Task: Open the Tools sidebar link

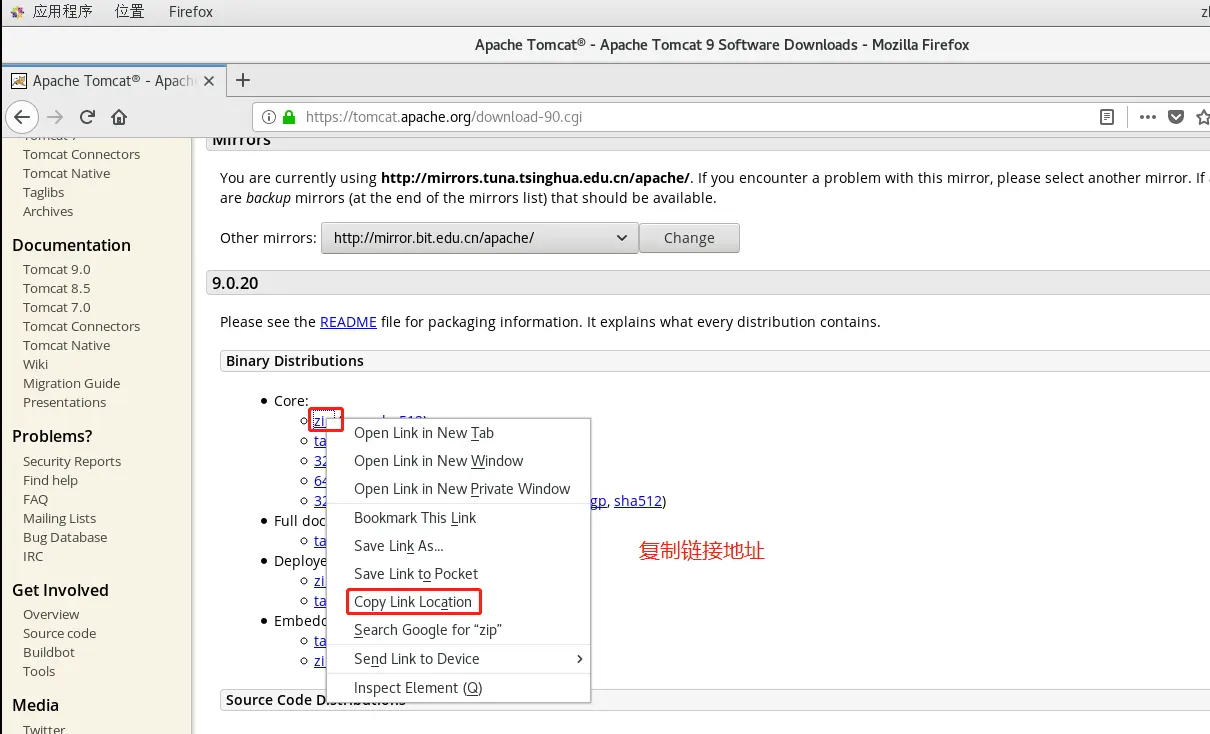Action: point(39,671)
